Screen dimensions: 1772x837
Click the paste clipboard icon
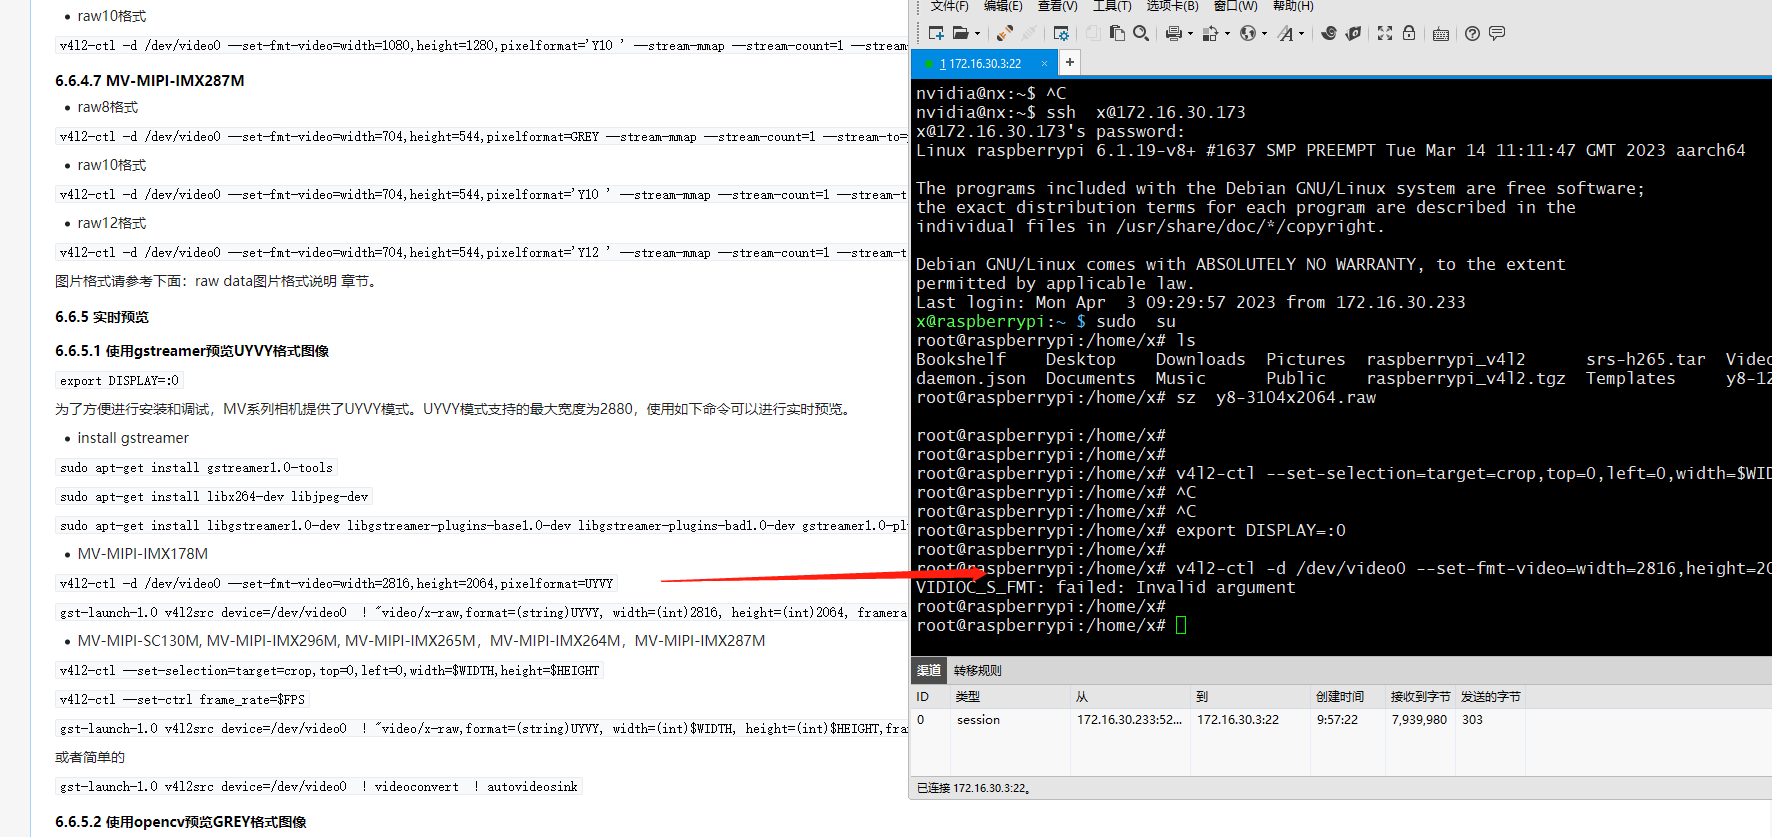pos(1117,33)
